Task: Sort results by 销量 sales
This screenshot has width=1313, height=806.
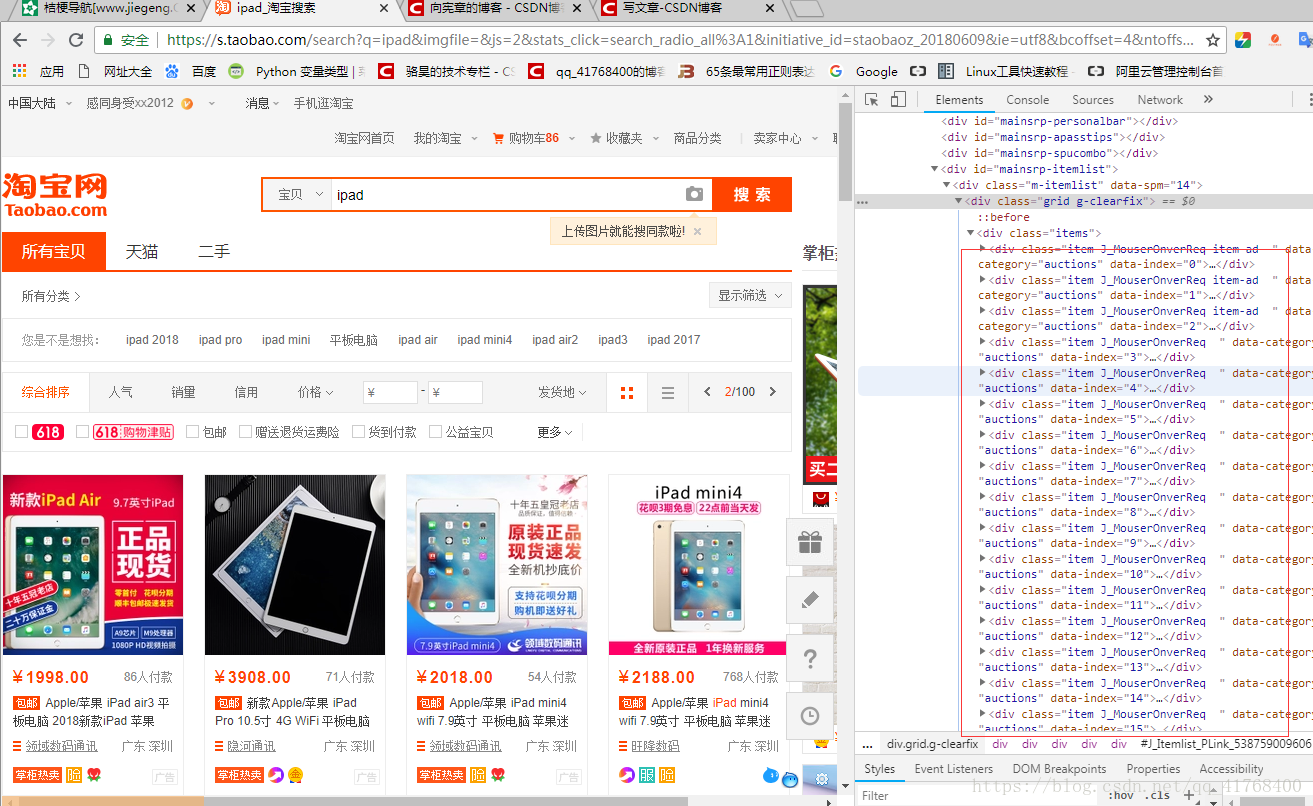Action: click(x=183, y=392)
